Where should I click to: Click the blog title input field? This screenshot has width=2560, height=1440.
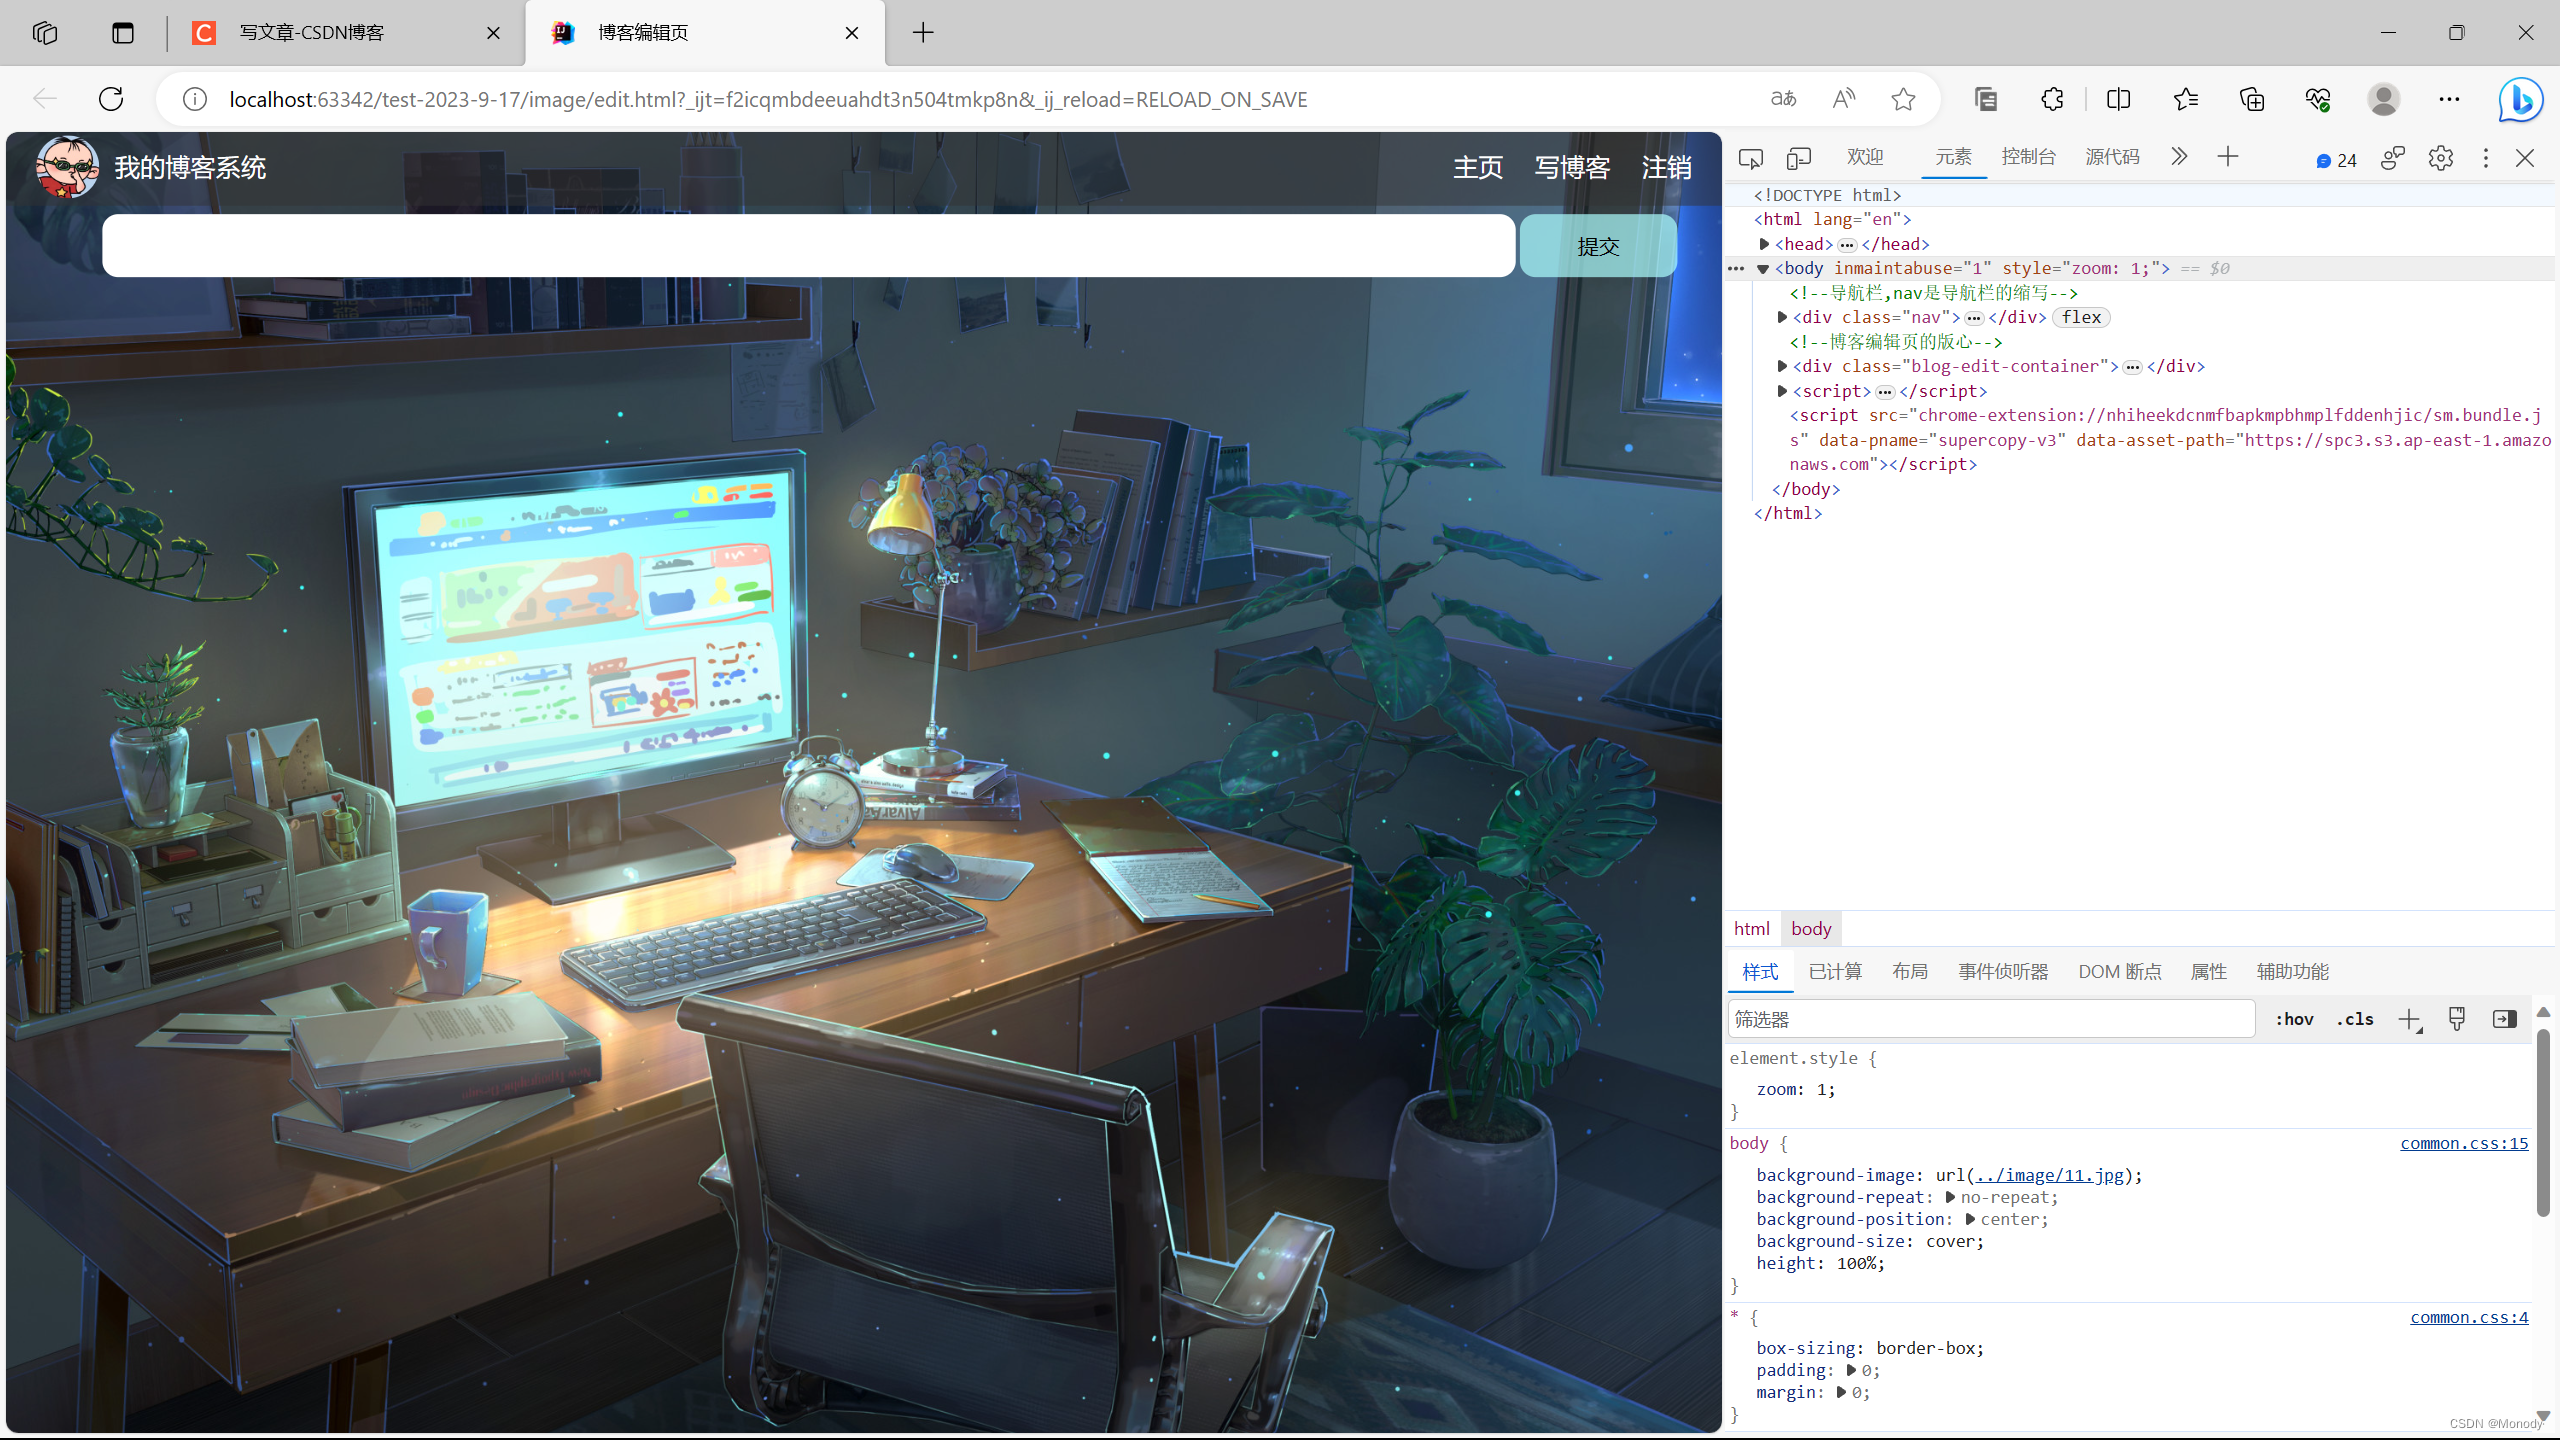808,246
